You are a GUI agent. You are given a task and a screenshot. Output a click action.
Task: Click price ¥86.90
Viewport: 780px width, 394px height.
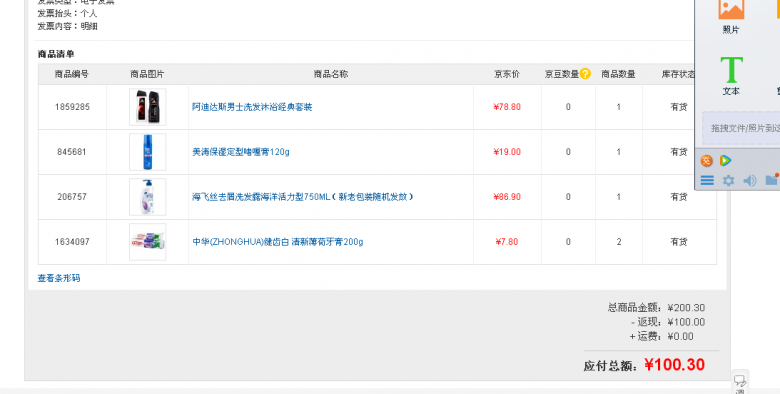pos(507,197)
